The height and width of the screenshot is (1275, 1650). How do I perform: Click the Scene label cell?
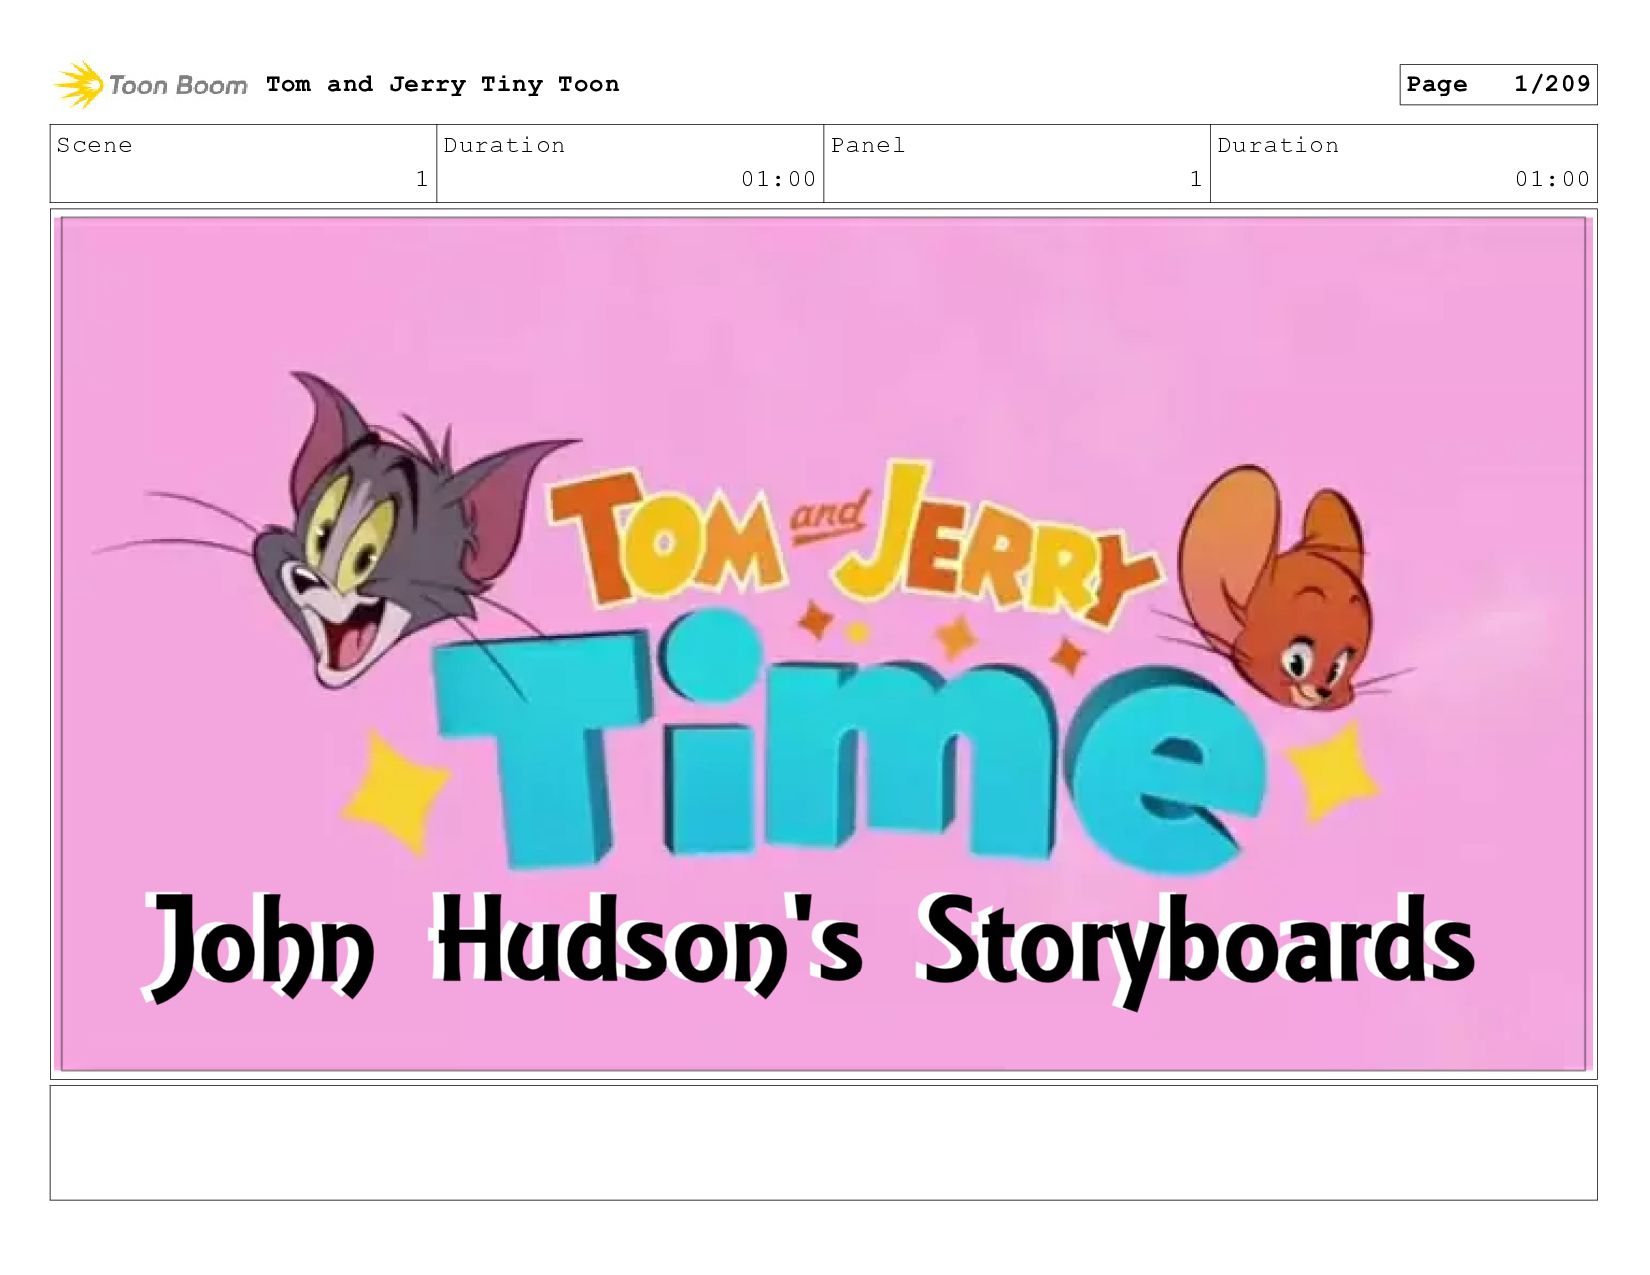[x=243, y=163]
